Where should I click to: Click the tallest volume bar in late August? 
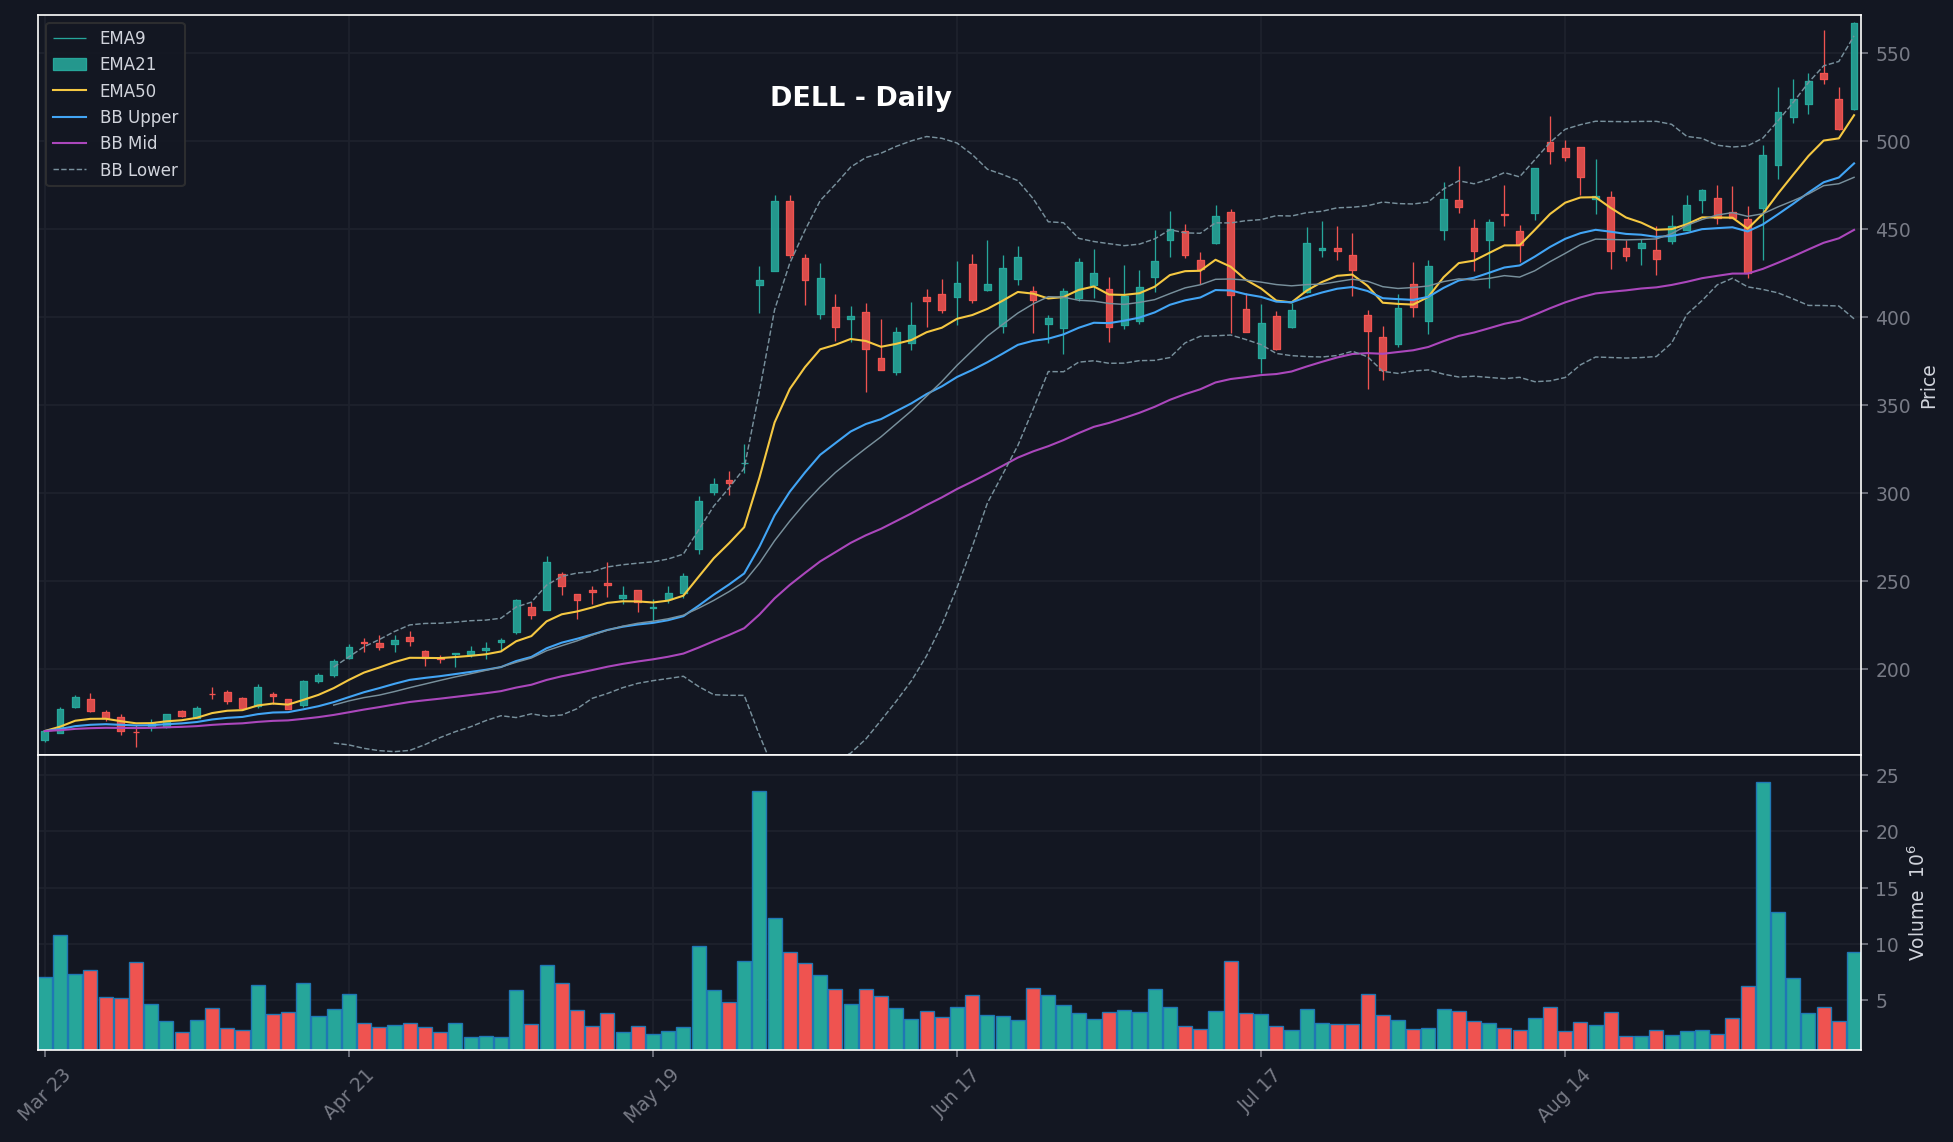(x=1763, y=916)
